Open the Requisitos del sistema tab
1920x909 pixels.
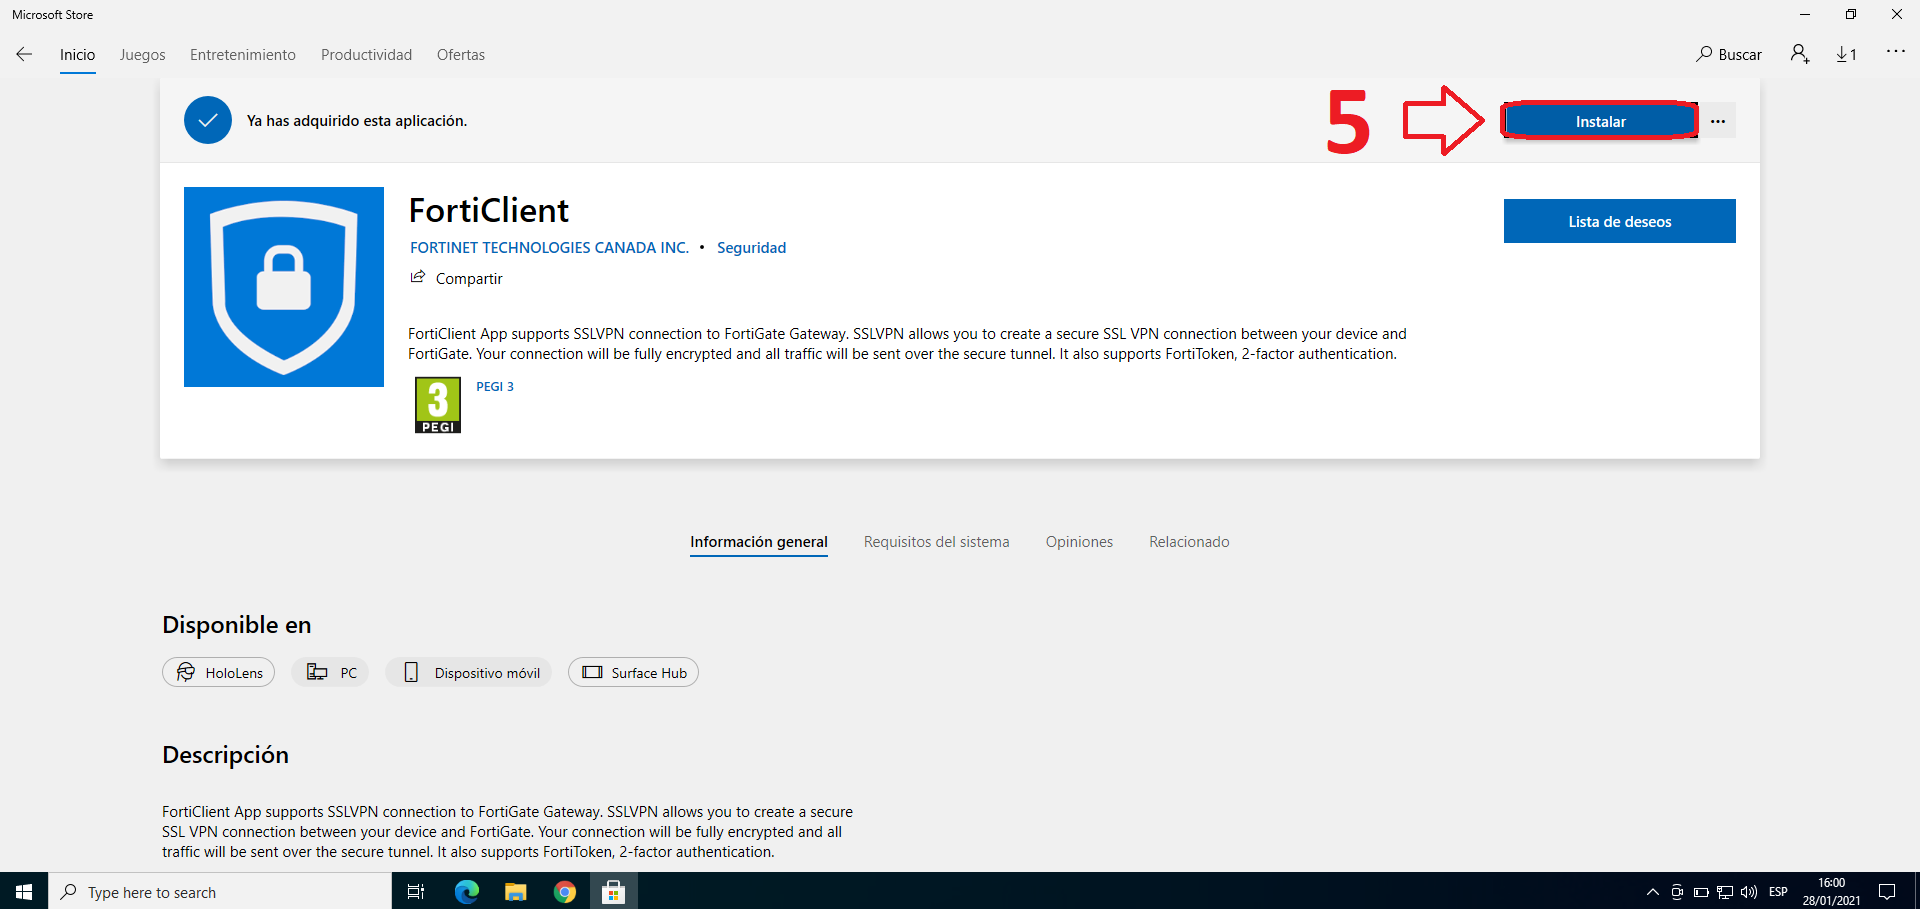pyautogui.click(x=936, y=542)
